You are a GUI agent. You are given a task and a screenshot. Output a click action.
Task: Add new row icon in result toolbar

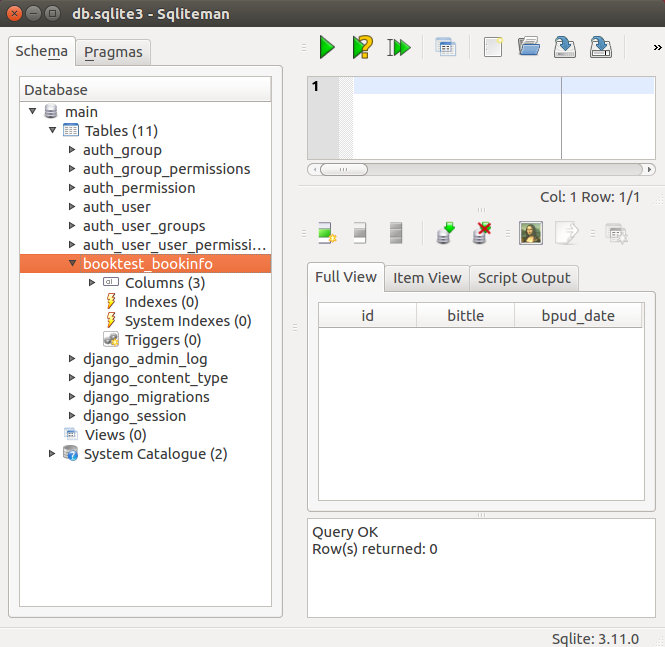(327, 233)
